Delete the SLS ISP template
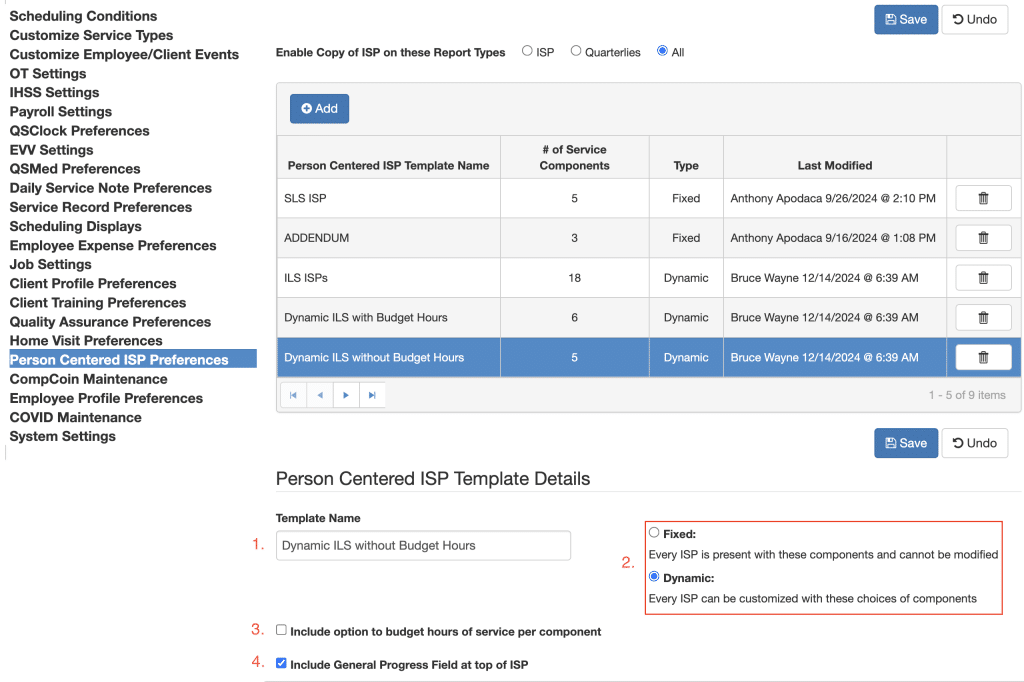 [983, 197]
